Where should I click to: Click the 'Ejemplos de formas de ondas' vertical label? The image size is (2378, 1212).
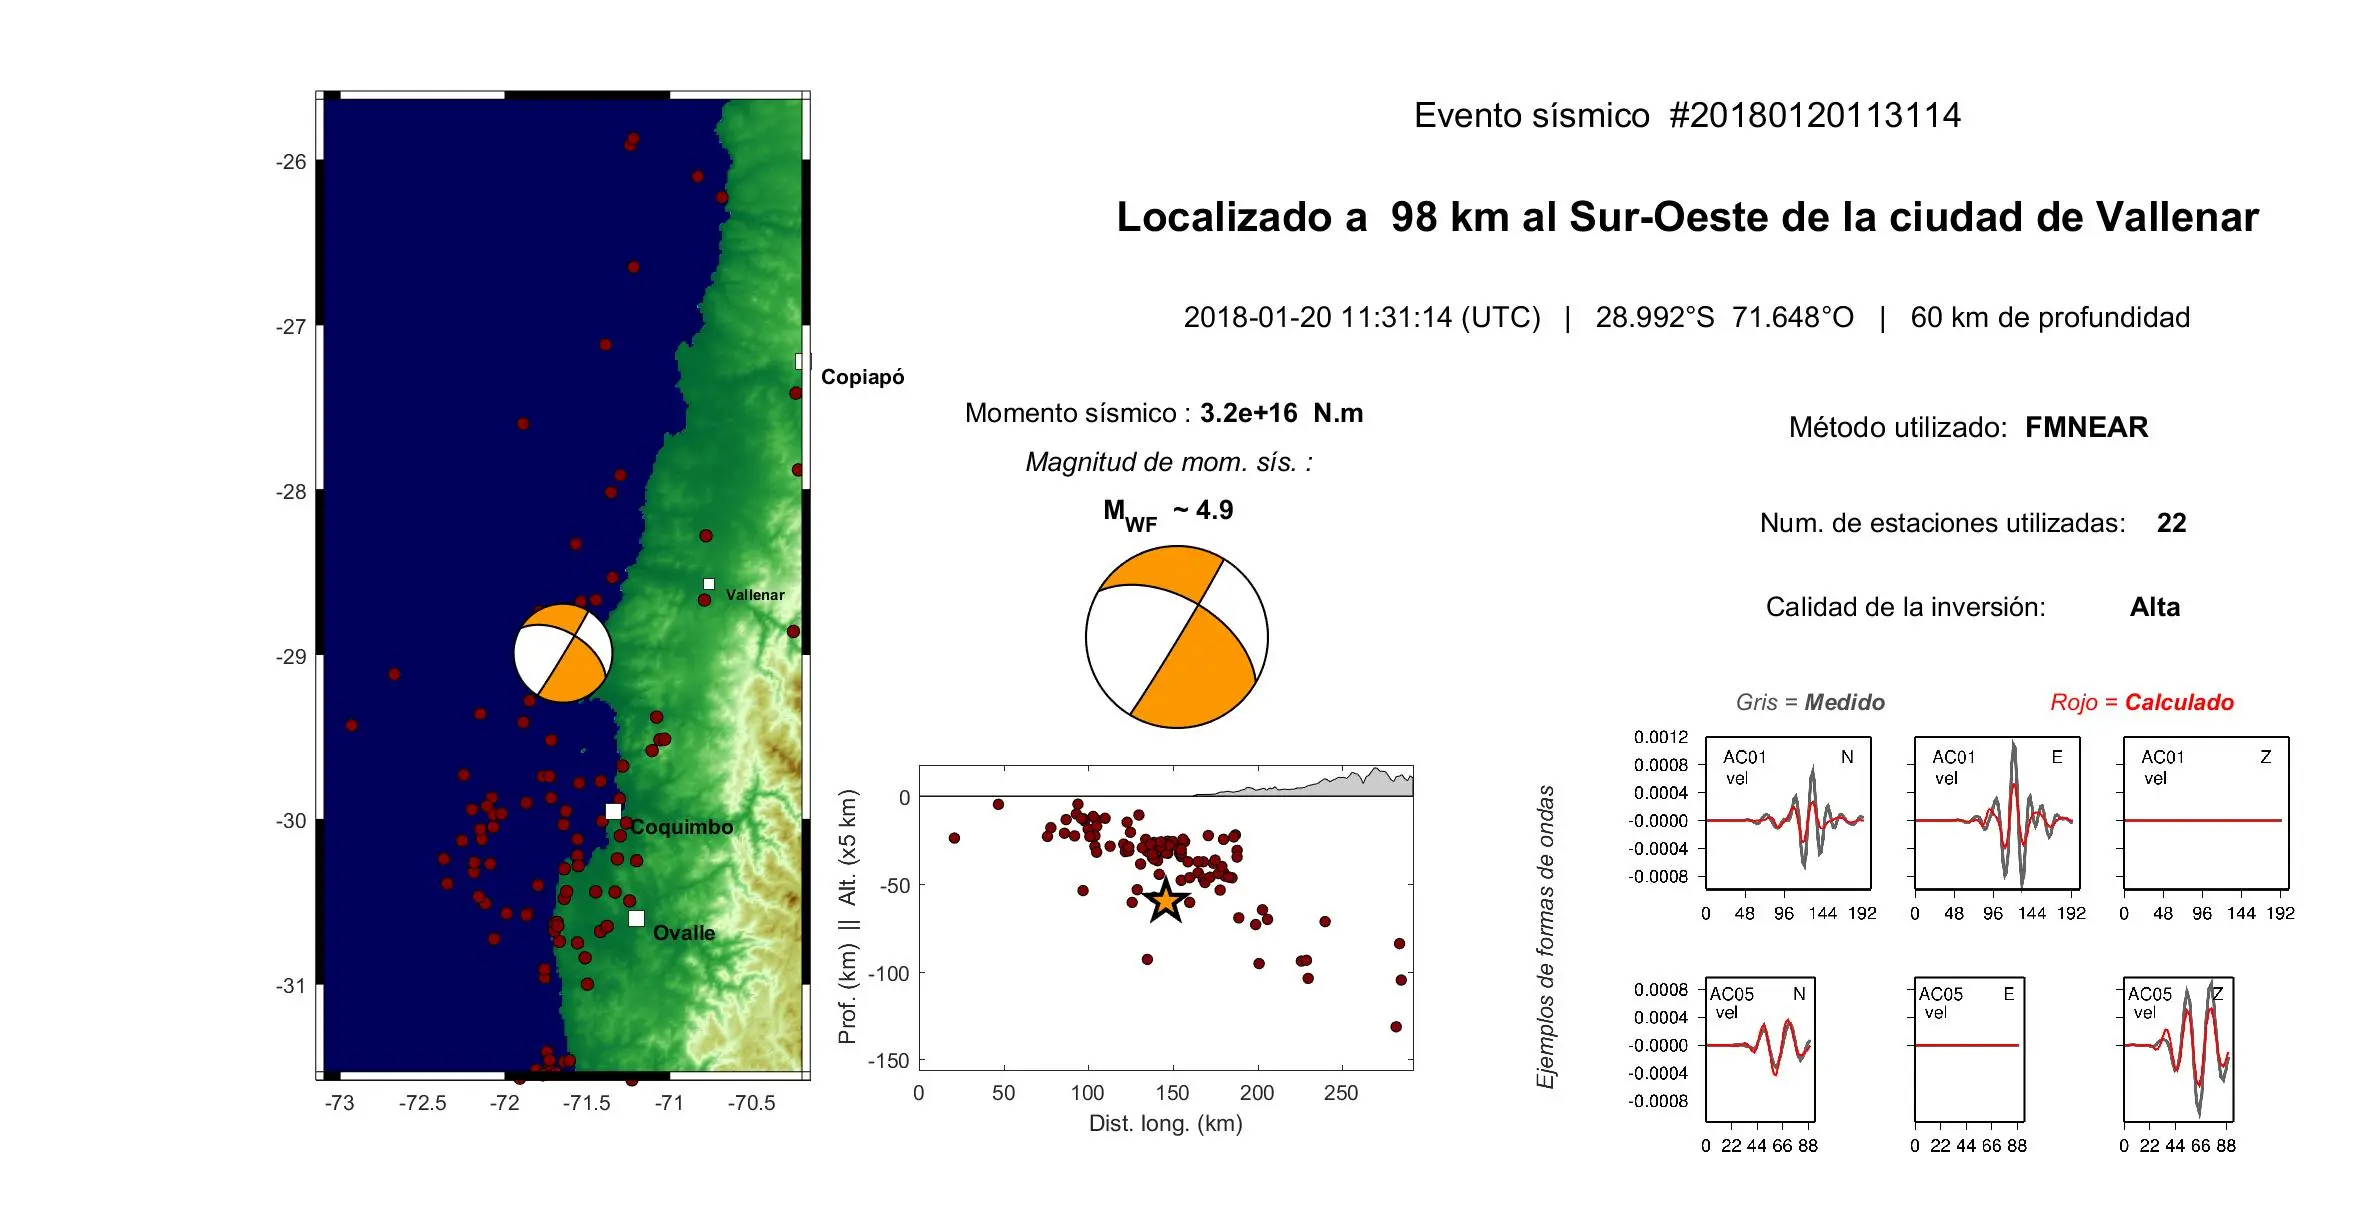click(x=1546, y=937)
